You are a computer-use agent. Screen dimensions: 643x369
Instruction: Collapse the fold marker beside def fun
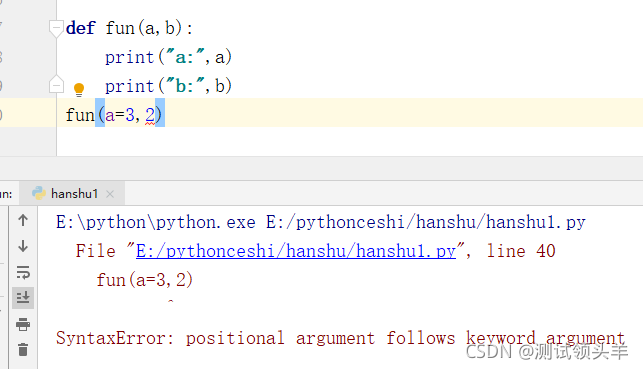click(x=56, y=28)
